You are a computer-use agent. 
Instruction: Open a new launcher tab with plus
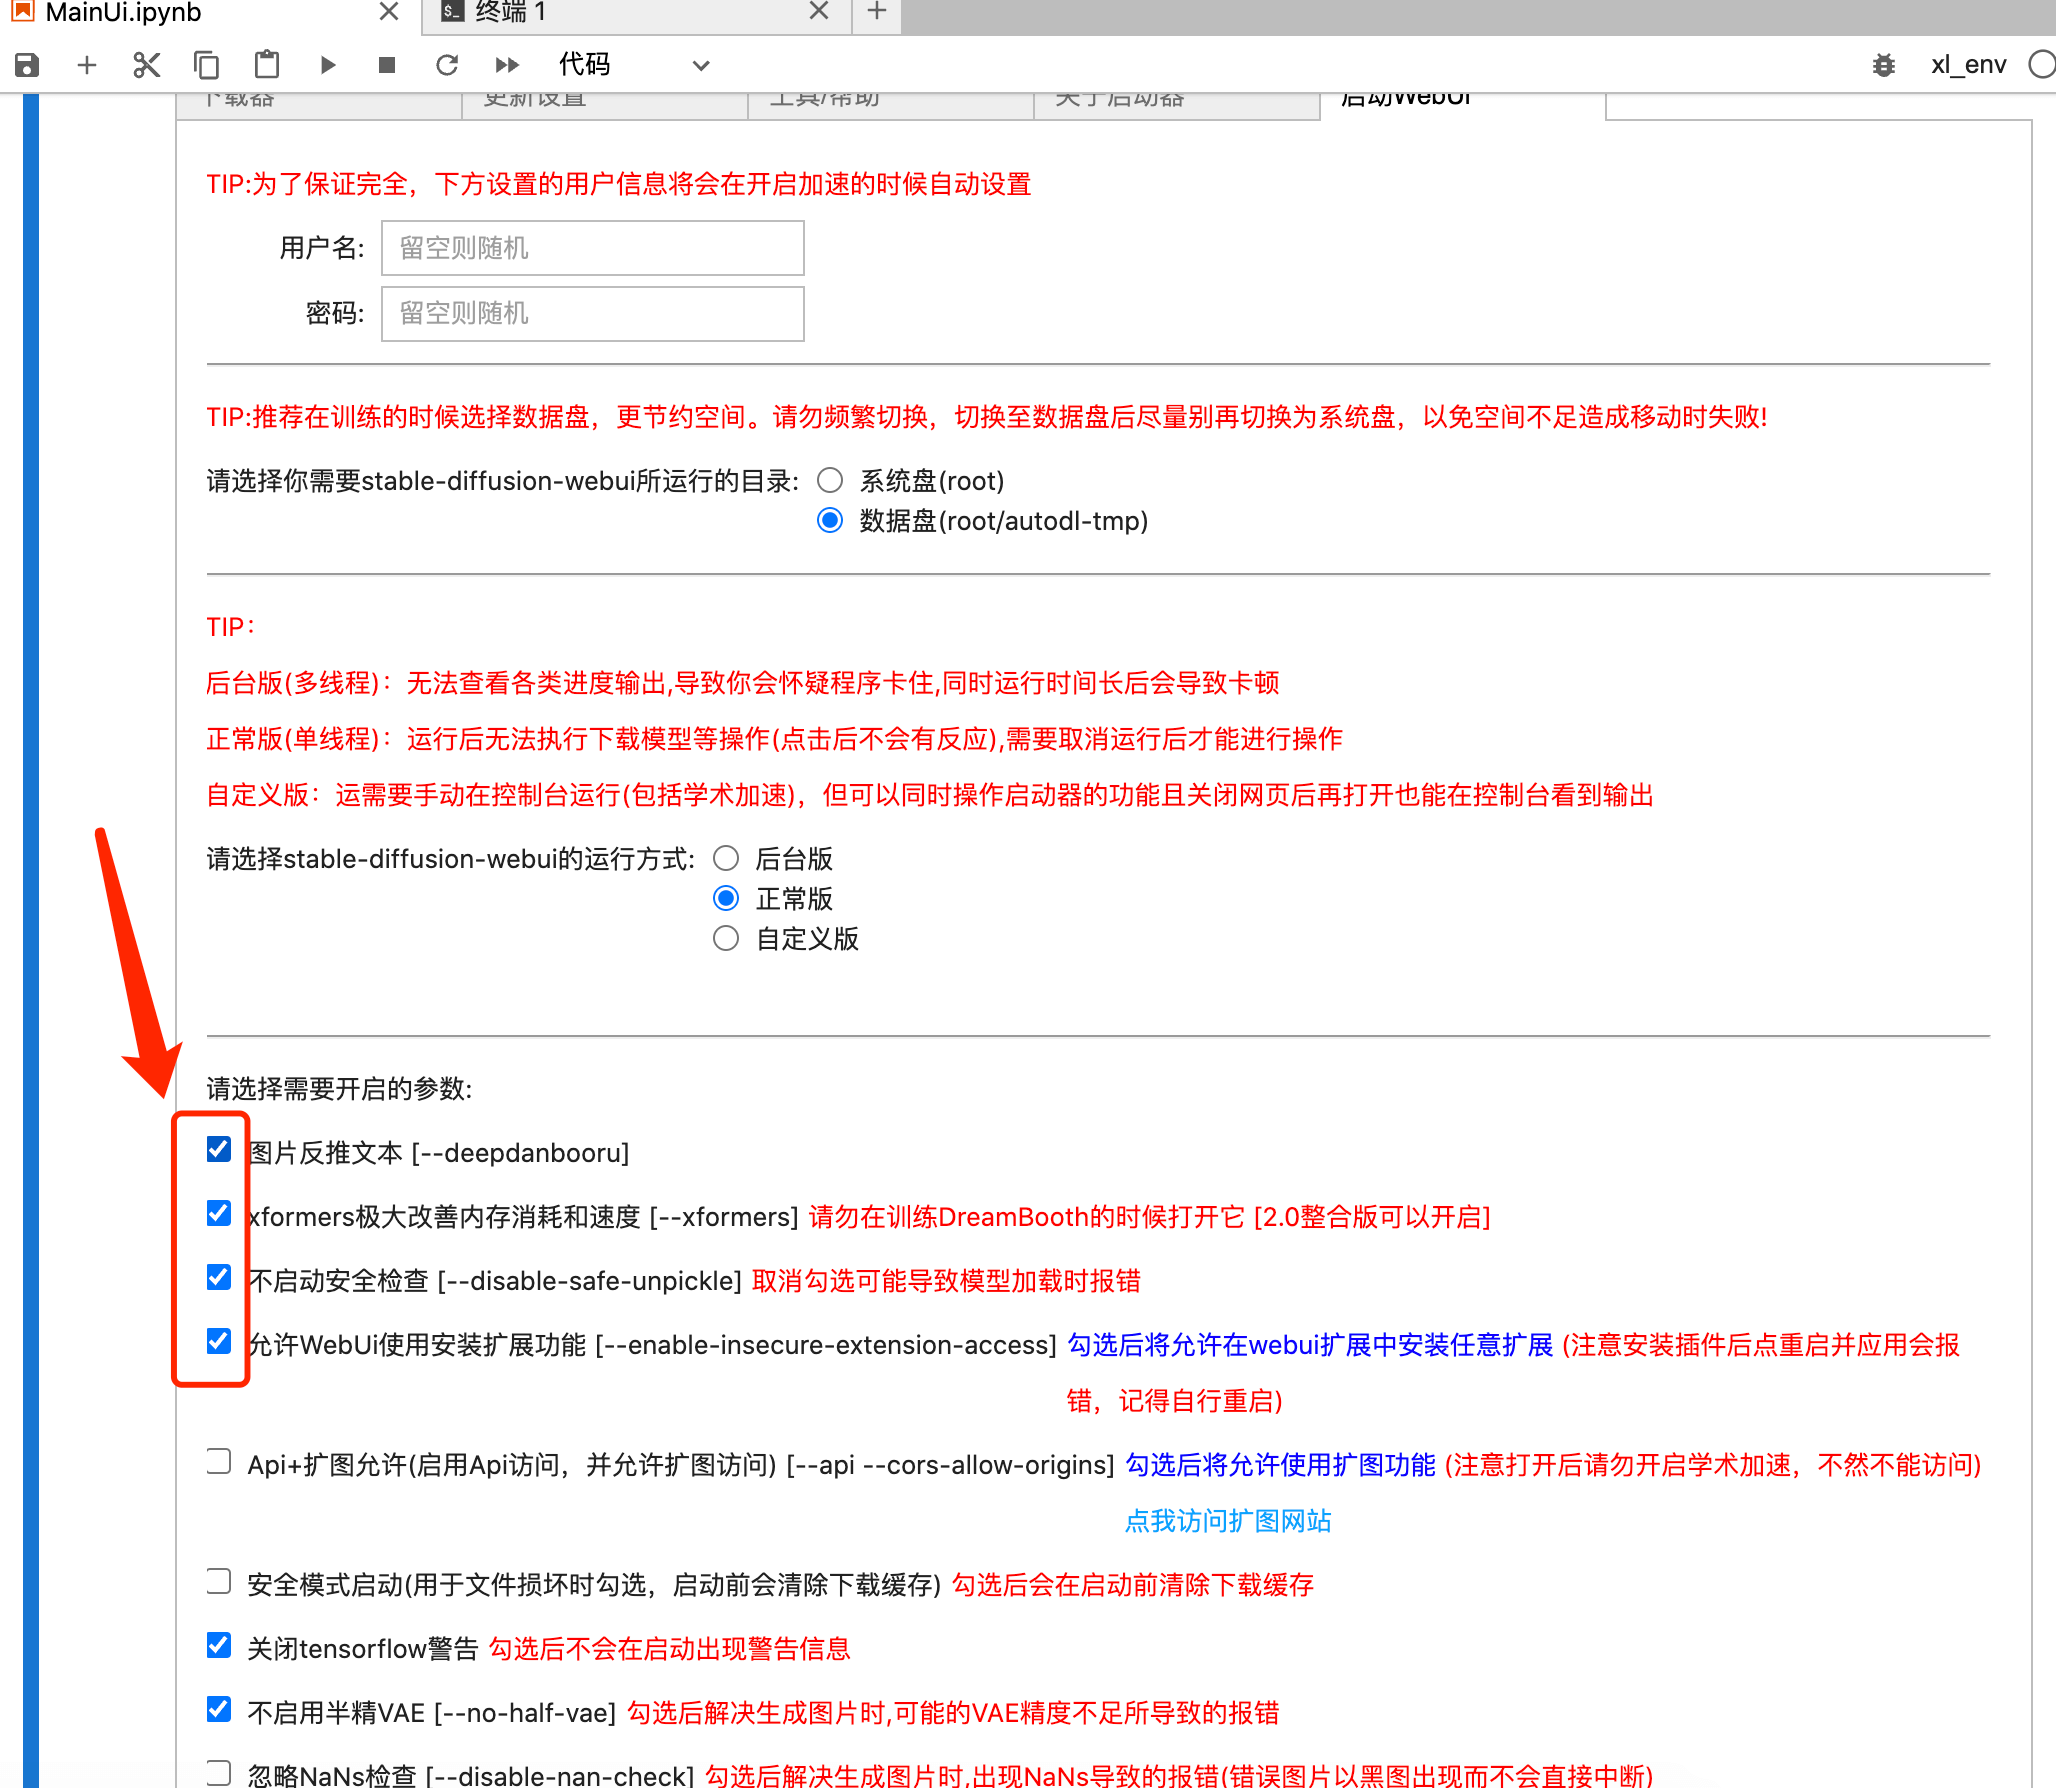[x=877, y=12]
